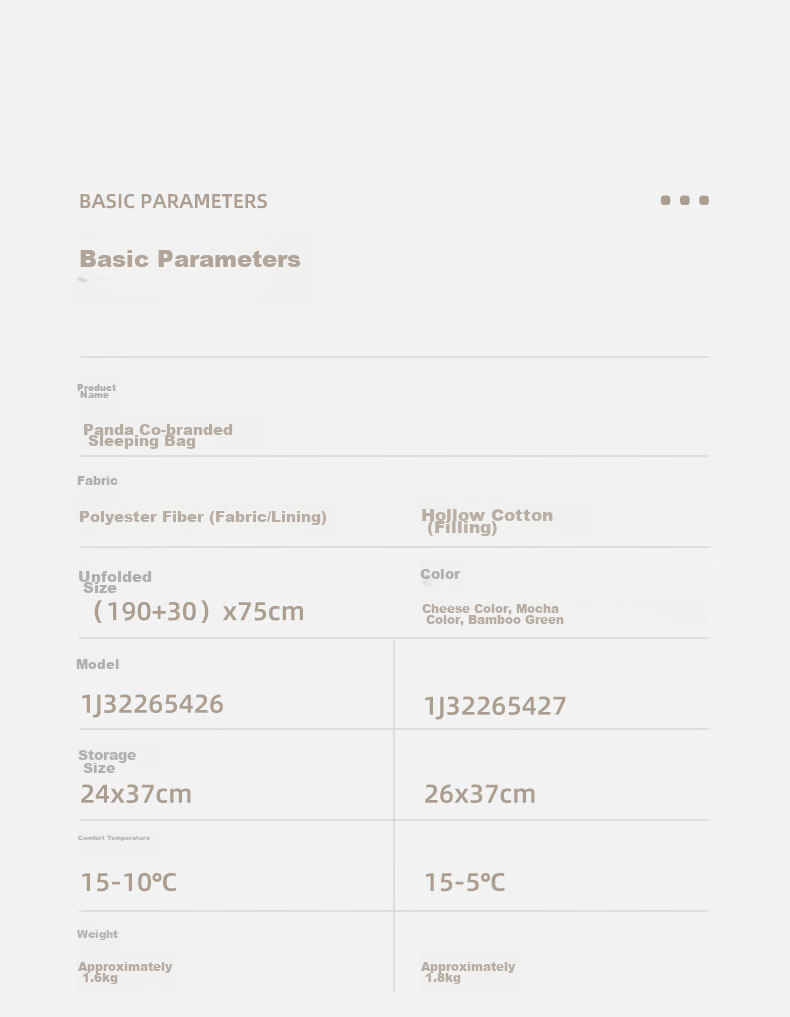This screenshot has width=790, height=1017.
Task: Click the Product Name label
Action: [x=97, y=391]
